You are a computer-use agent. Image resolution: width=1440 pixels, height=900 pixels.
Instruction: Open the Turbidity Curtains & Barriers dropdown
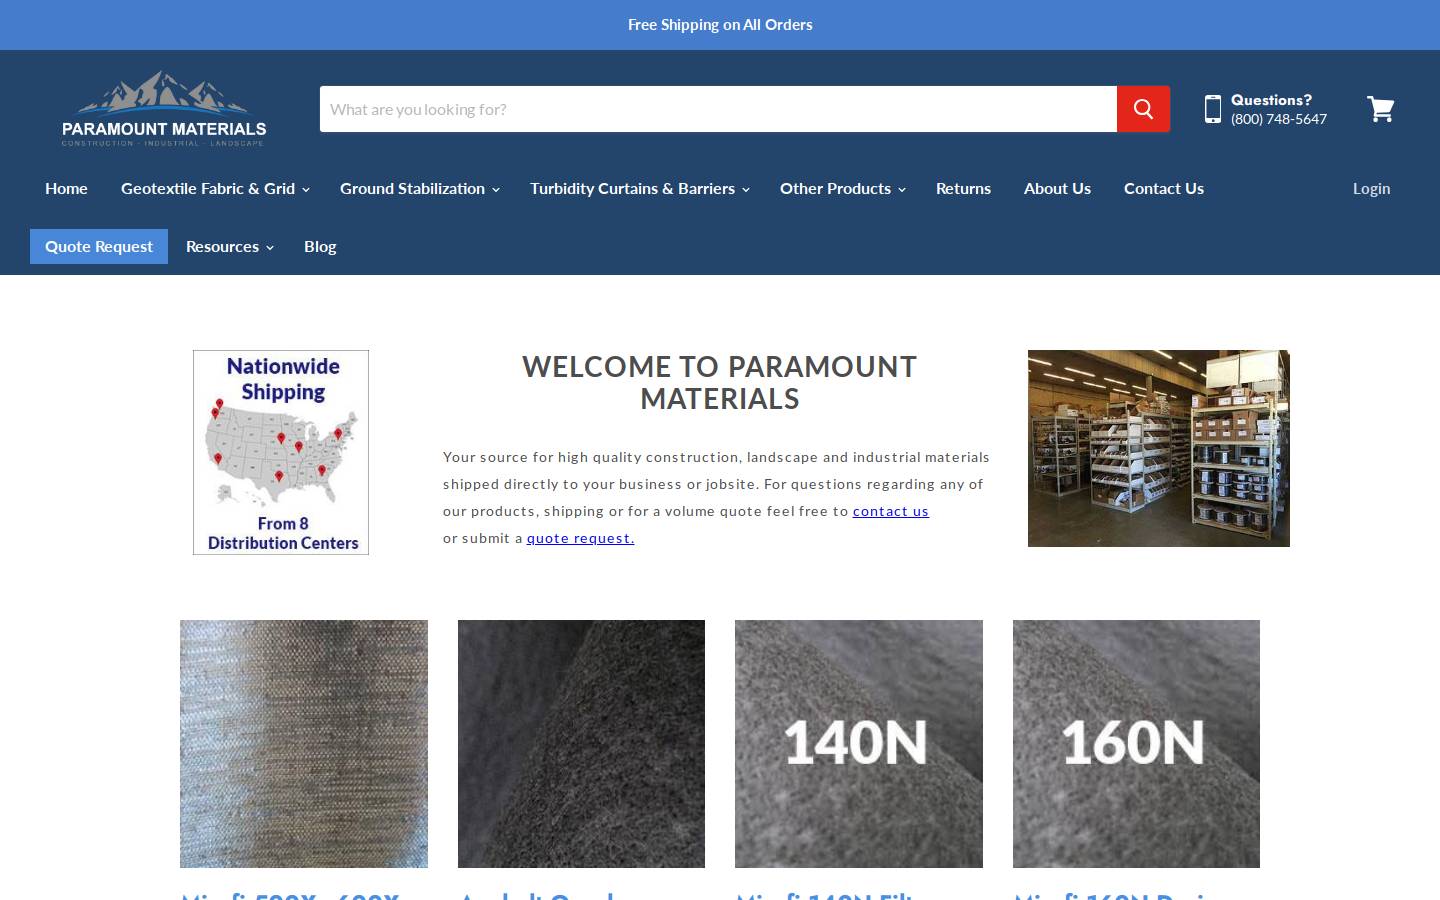pyautogui.click(x=639, y=188)
